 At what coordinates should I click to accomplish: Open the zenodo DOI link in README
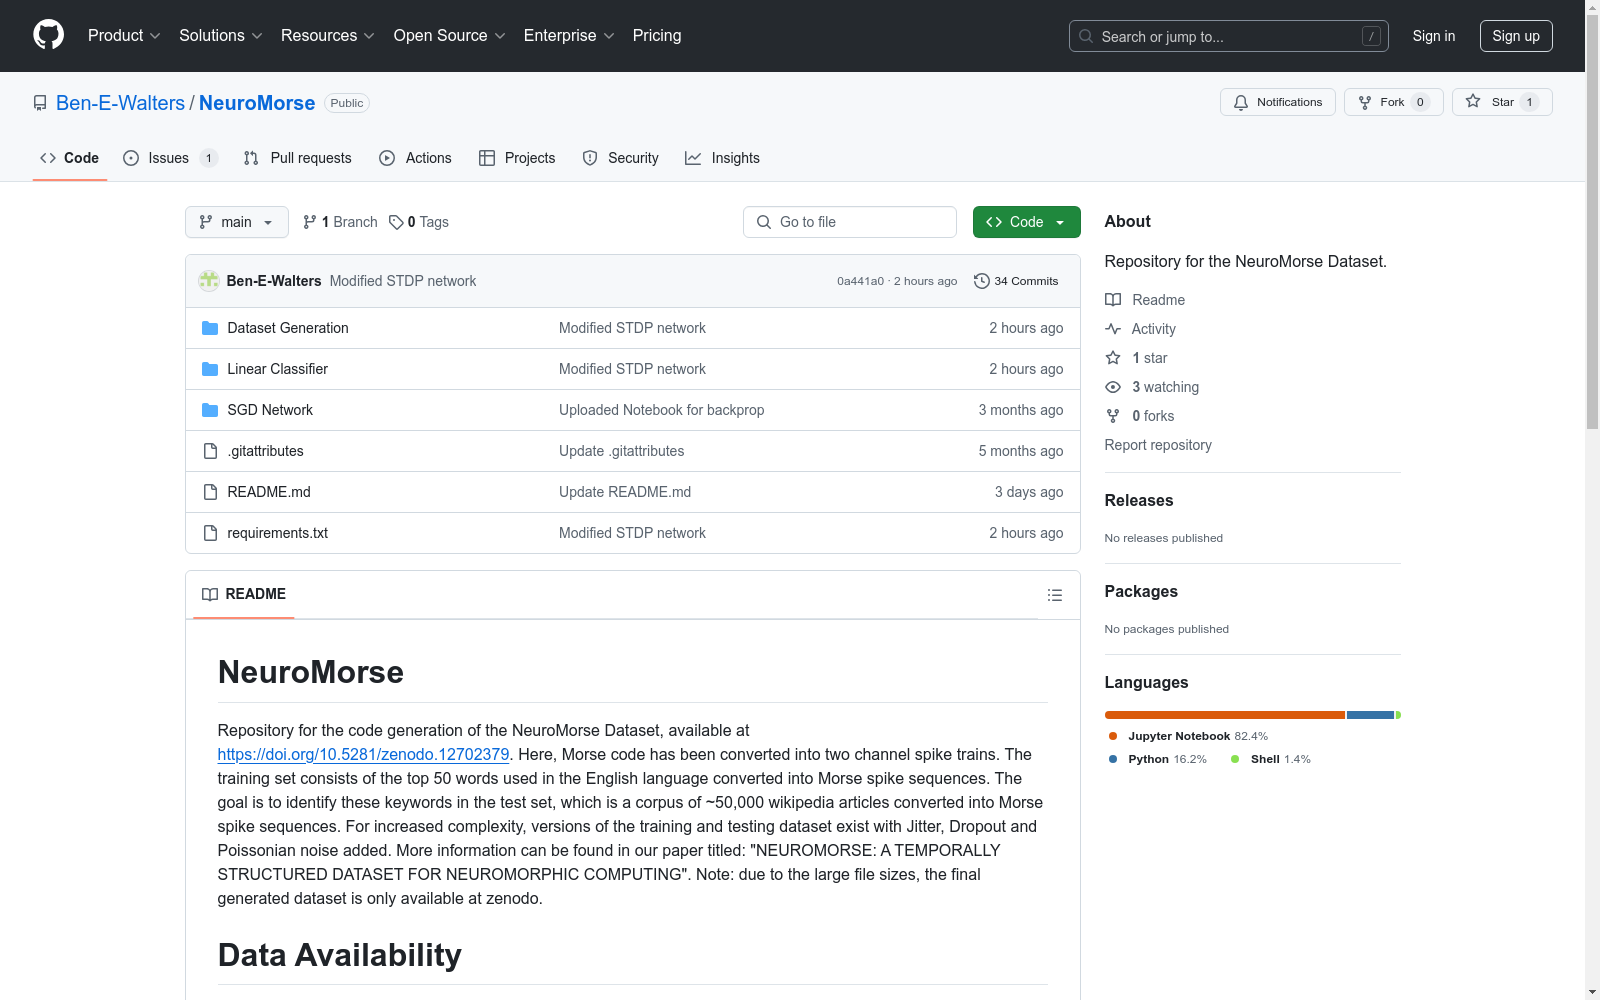click(363, 755)
